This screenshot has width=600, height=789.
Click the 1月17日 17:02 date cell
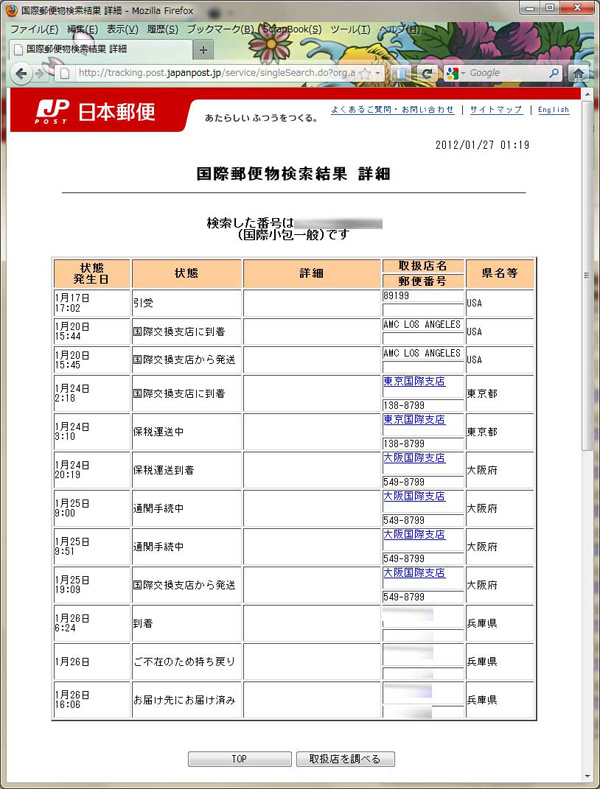pyautogui.click(x=92, y=303)
